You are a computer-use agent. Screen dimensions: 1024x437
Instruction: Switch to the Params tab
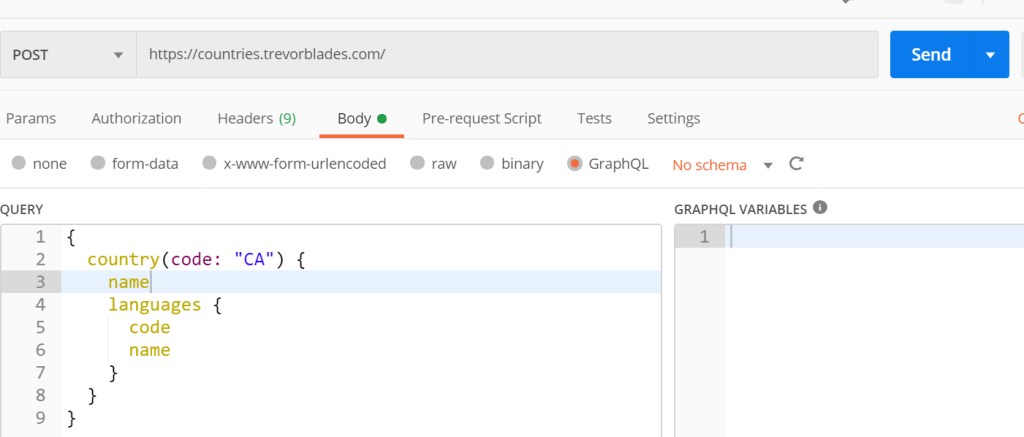[31, 118]
